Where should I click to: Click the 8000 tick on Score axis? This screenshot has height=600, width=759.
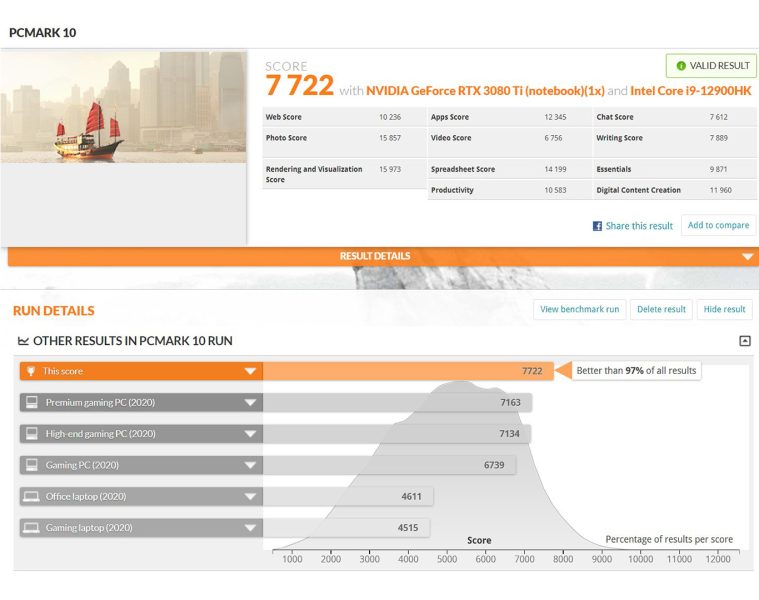(563, 559)
